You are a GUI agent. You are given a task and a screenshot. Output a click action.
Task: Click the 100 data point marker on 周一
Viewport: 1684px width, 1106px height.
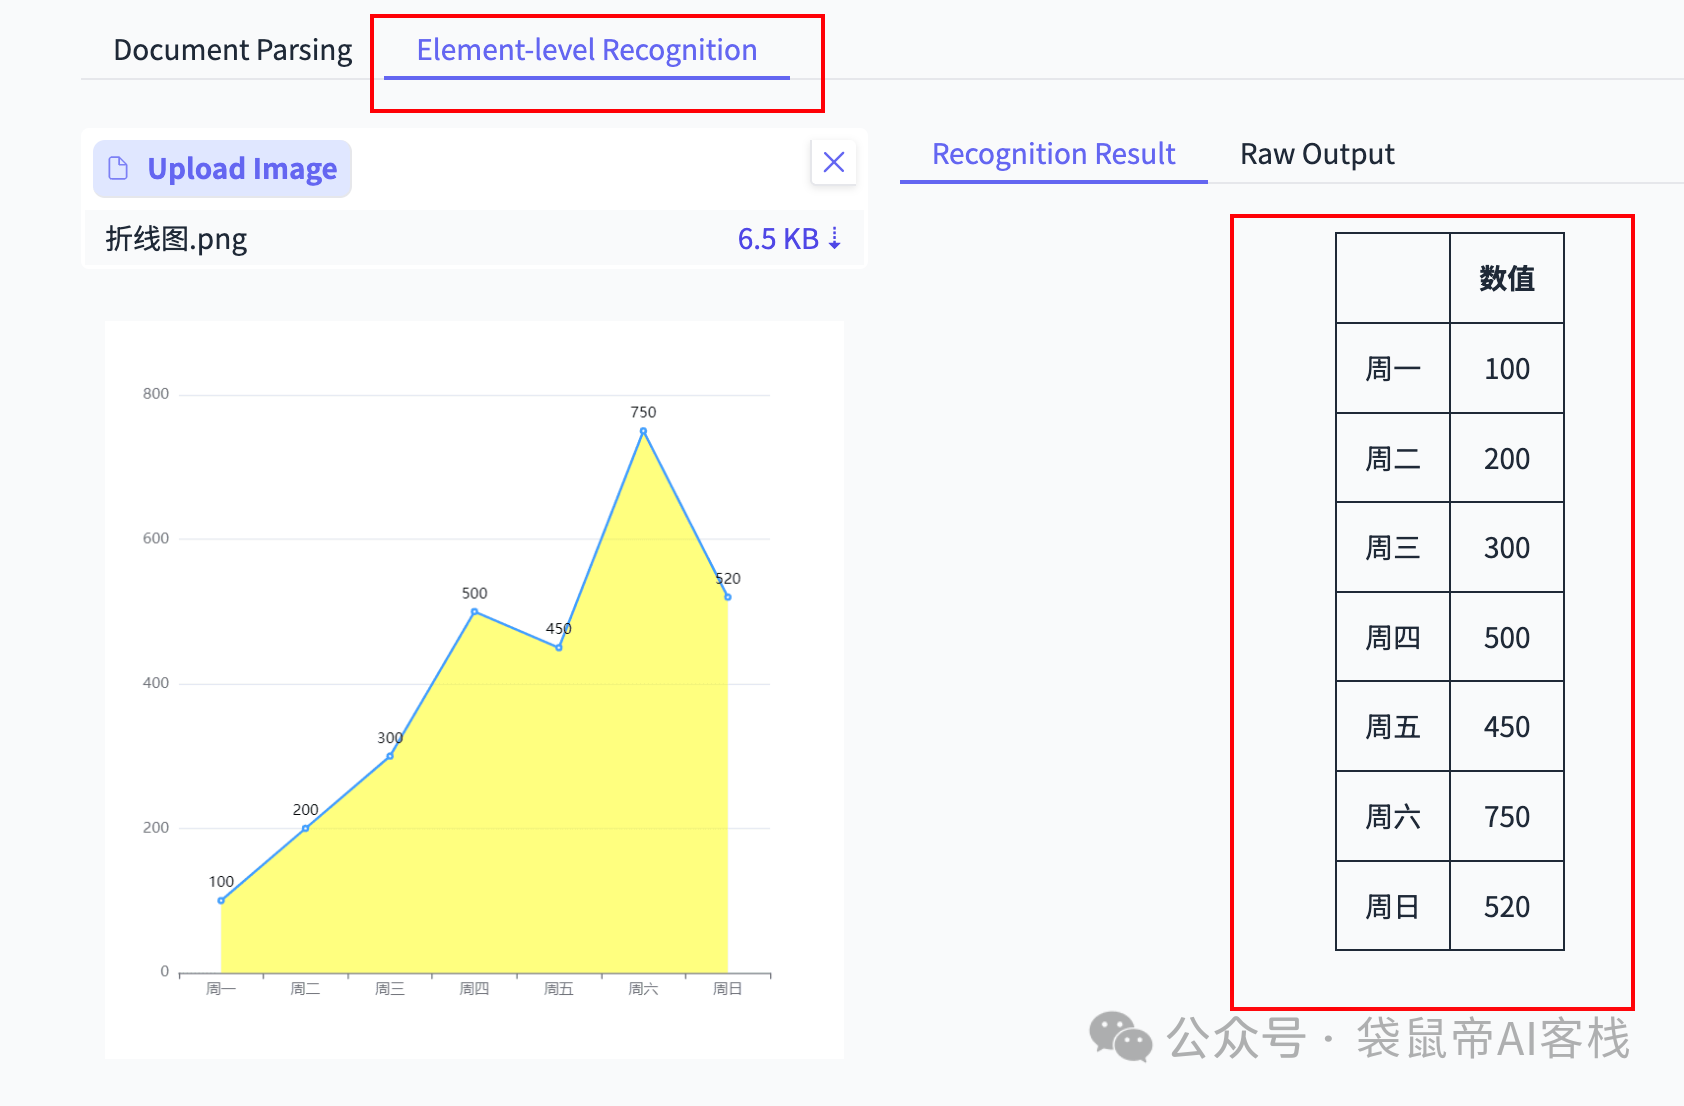pyautogui.click(x=221, y=900)
